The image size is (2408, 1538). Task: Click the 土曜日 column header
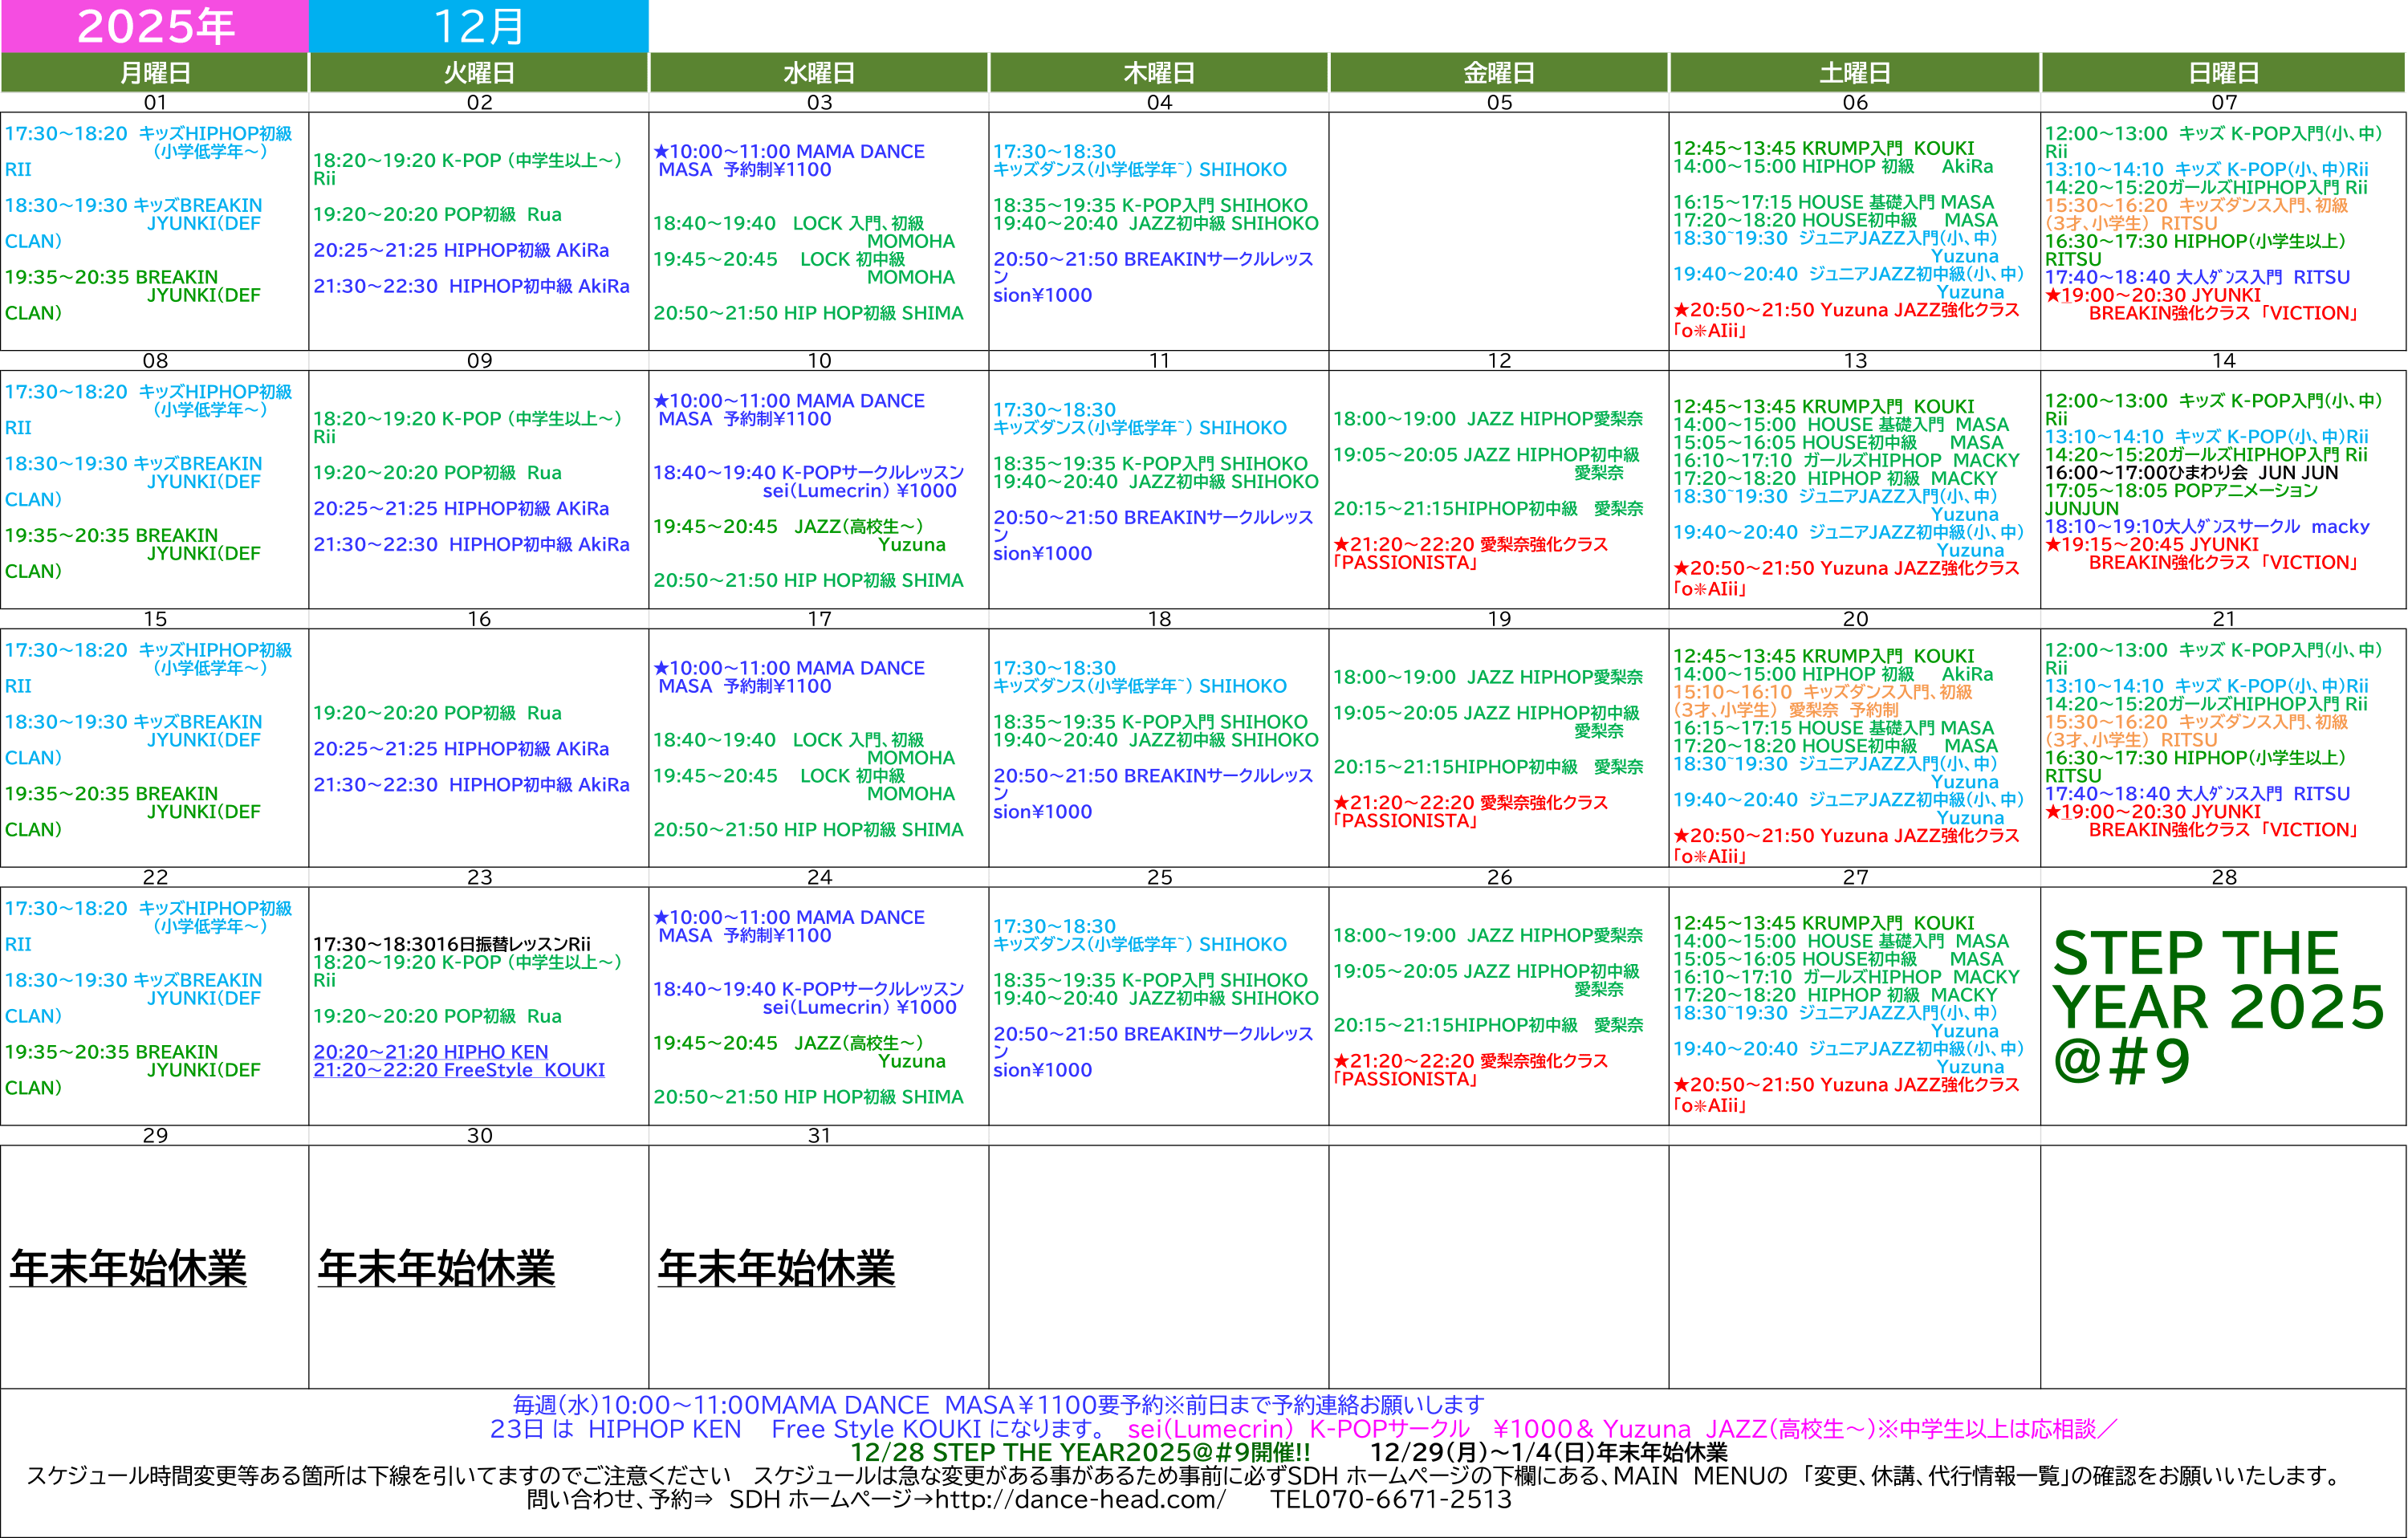click(1854, 73)
